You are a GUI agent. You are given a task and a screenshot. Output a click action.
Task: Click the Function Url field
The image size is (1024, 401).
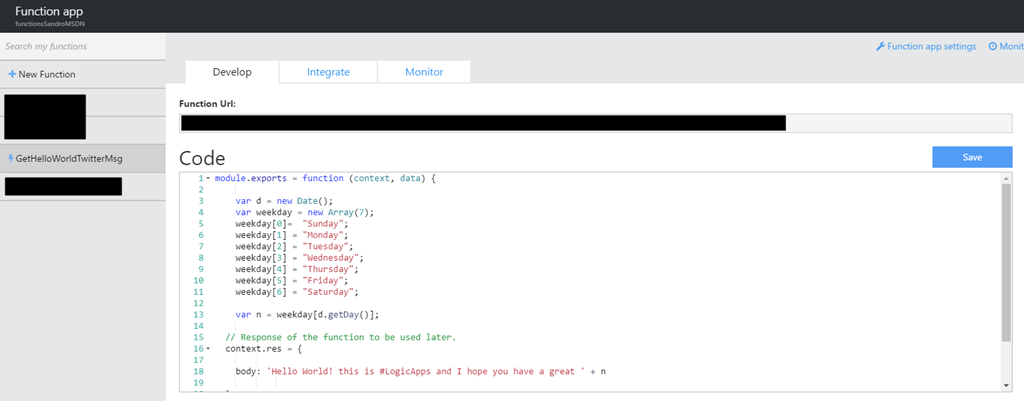tap(595, 123)
